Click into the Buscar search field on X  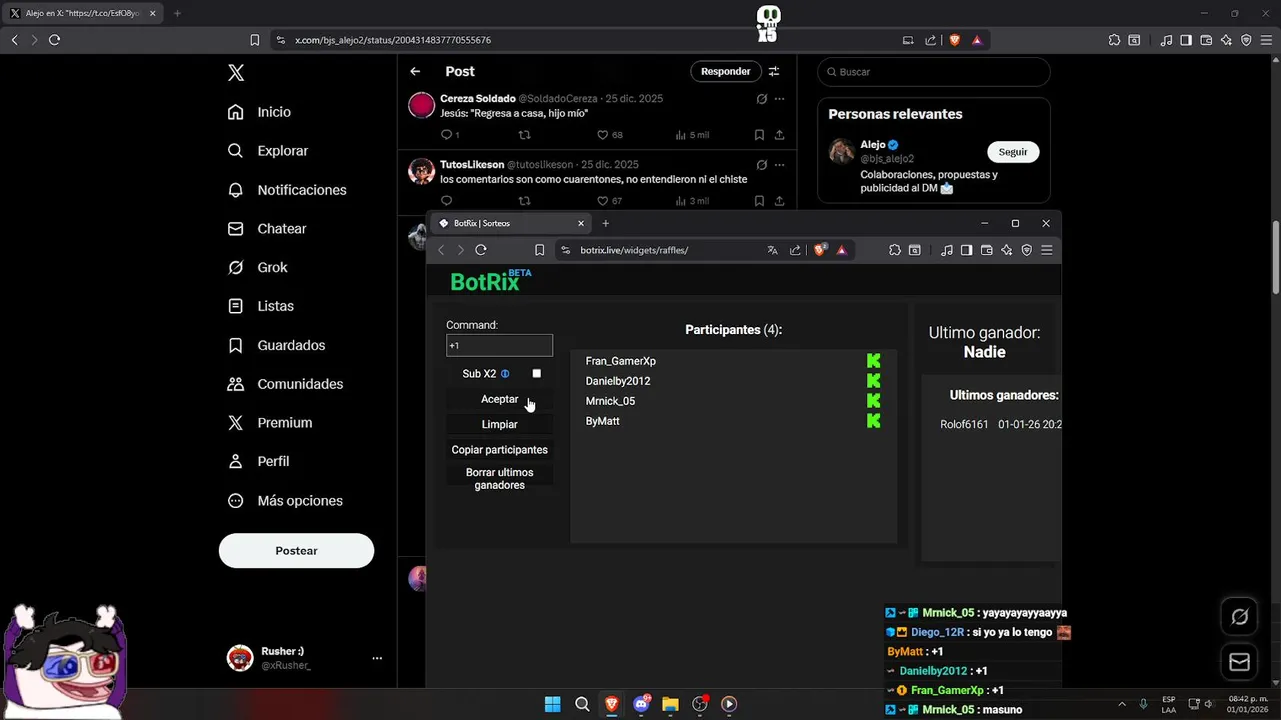(x=934, y=72)
